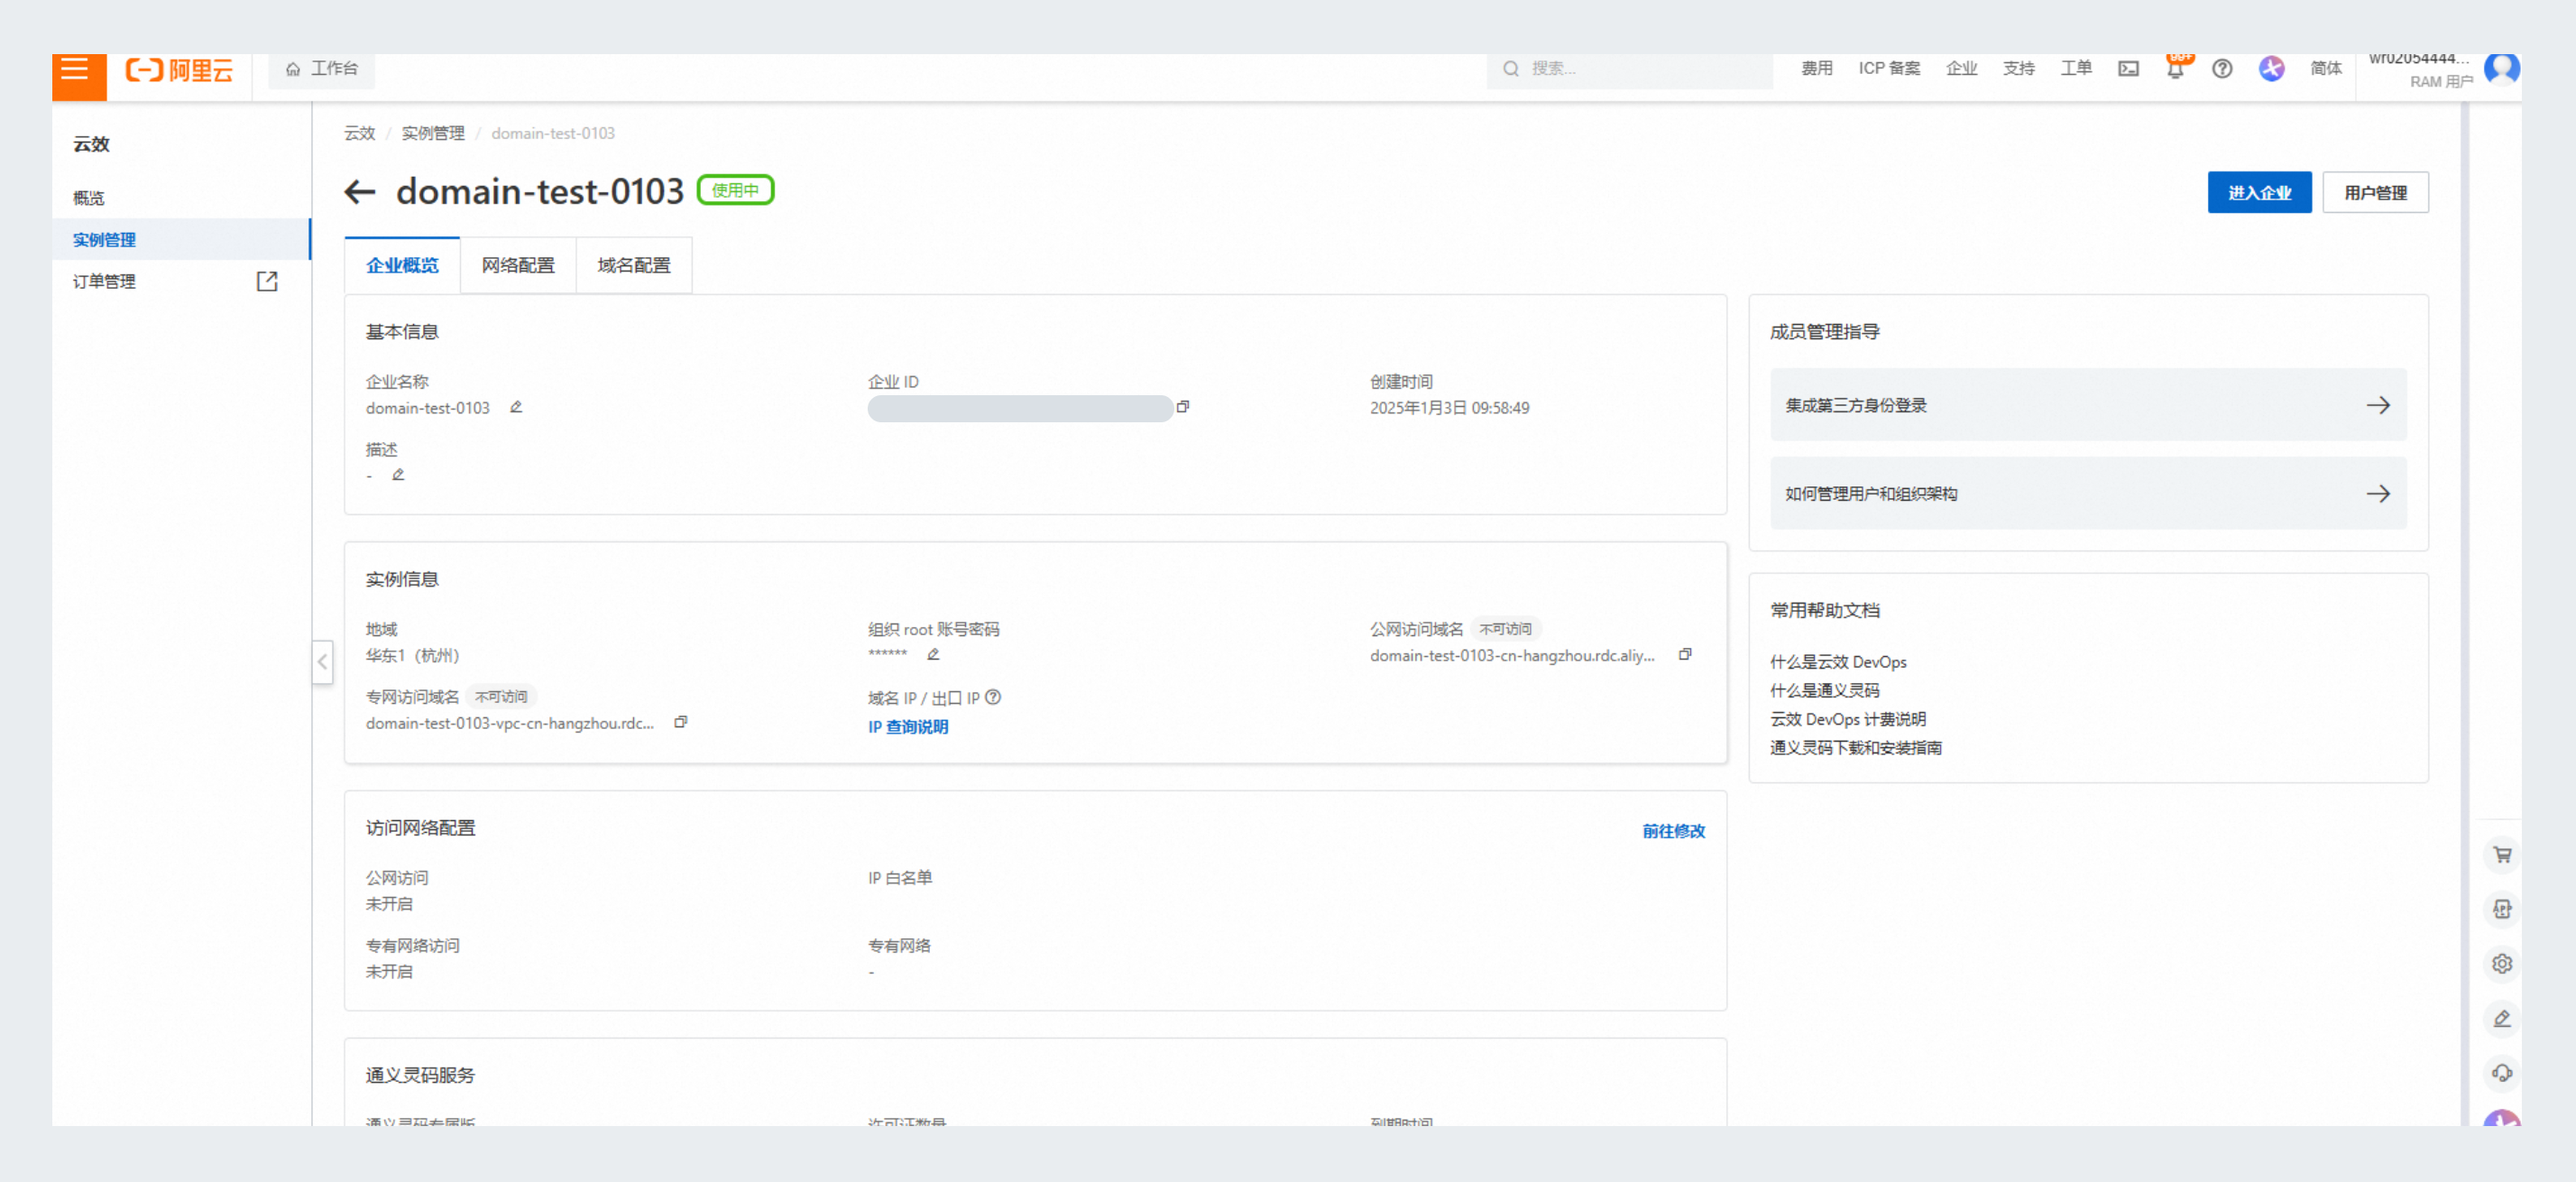Click the shopping cart icon in sidebar

pos(2502,855)
